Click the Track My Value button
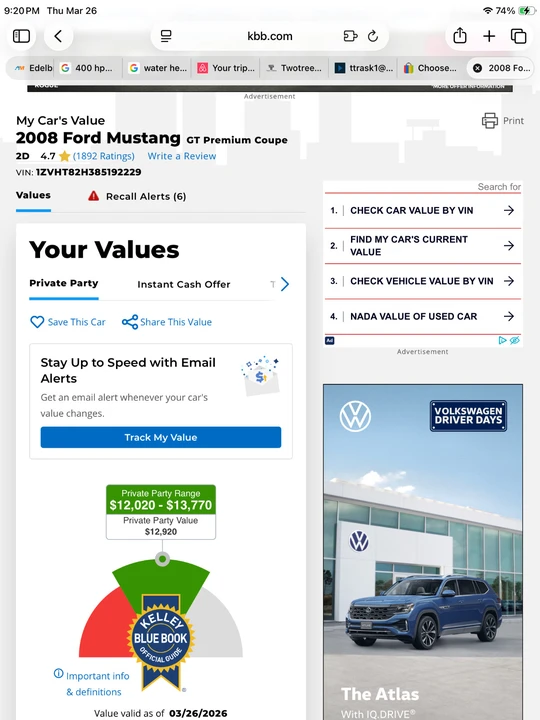 click(161, 437)
